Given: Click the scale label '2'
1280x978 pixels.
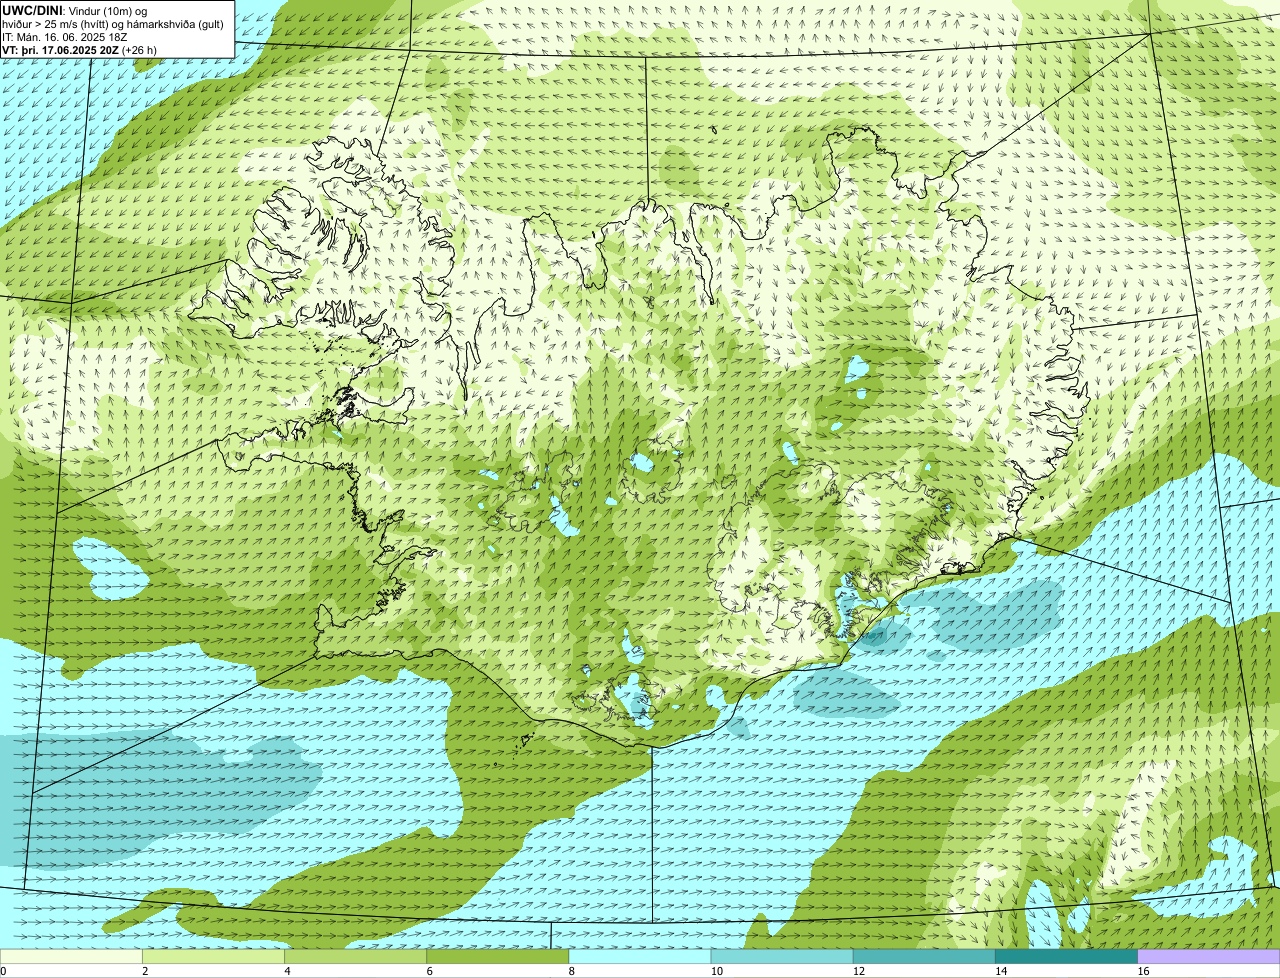Looking at the screenshot, I should (x=145, y=971).
